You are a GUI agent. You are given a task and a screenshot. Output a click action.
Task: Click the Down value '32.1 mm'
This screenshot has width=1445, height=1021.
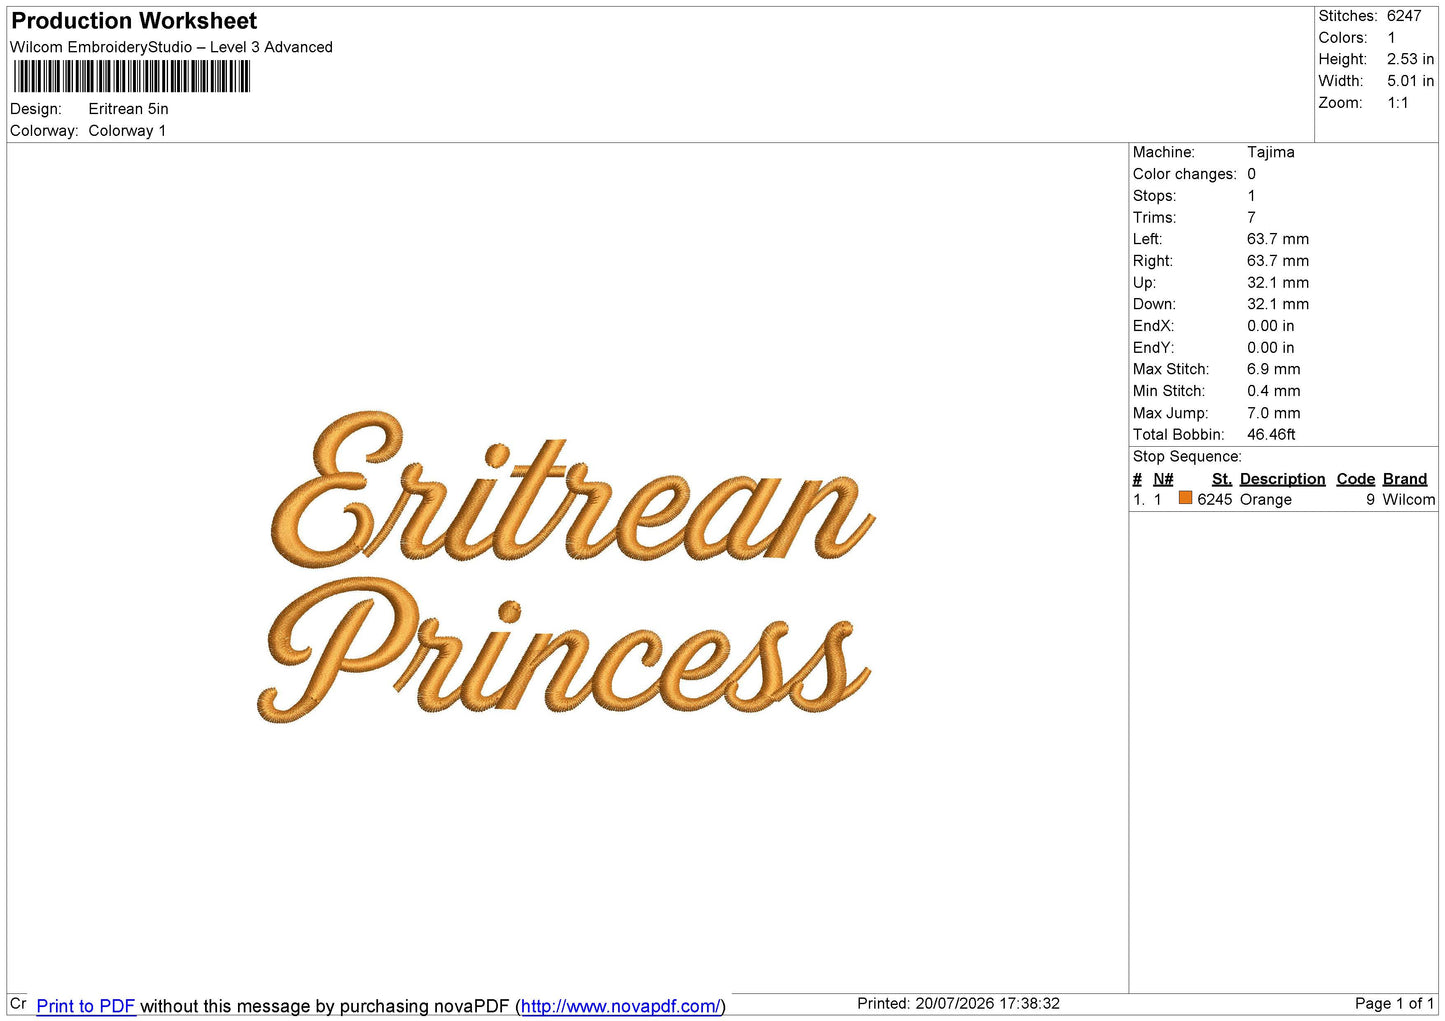(1278, 304)
